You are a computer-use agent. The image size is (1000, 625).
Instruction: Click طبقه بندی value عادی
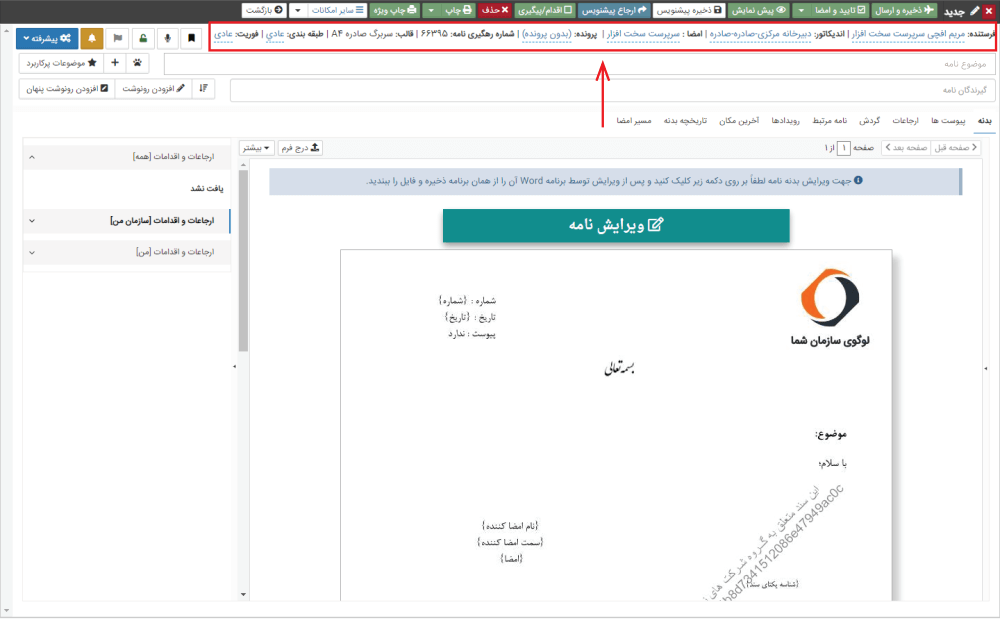(x=275, y=34)
